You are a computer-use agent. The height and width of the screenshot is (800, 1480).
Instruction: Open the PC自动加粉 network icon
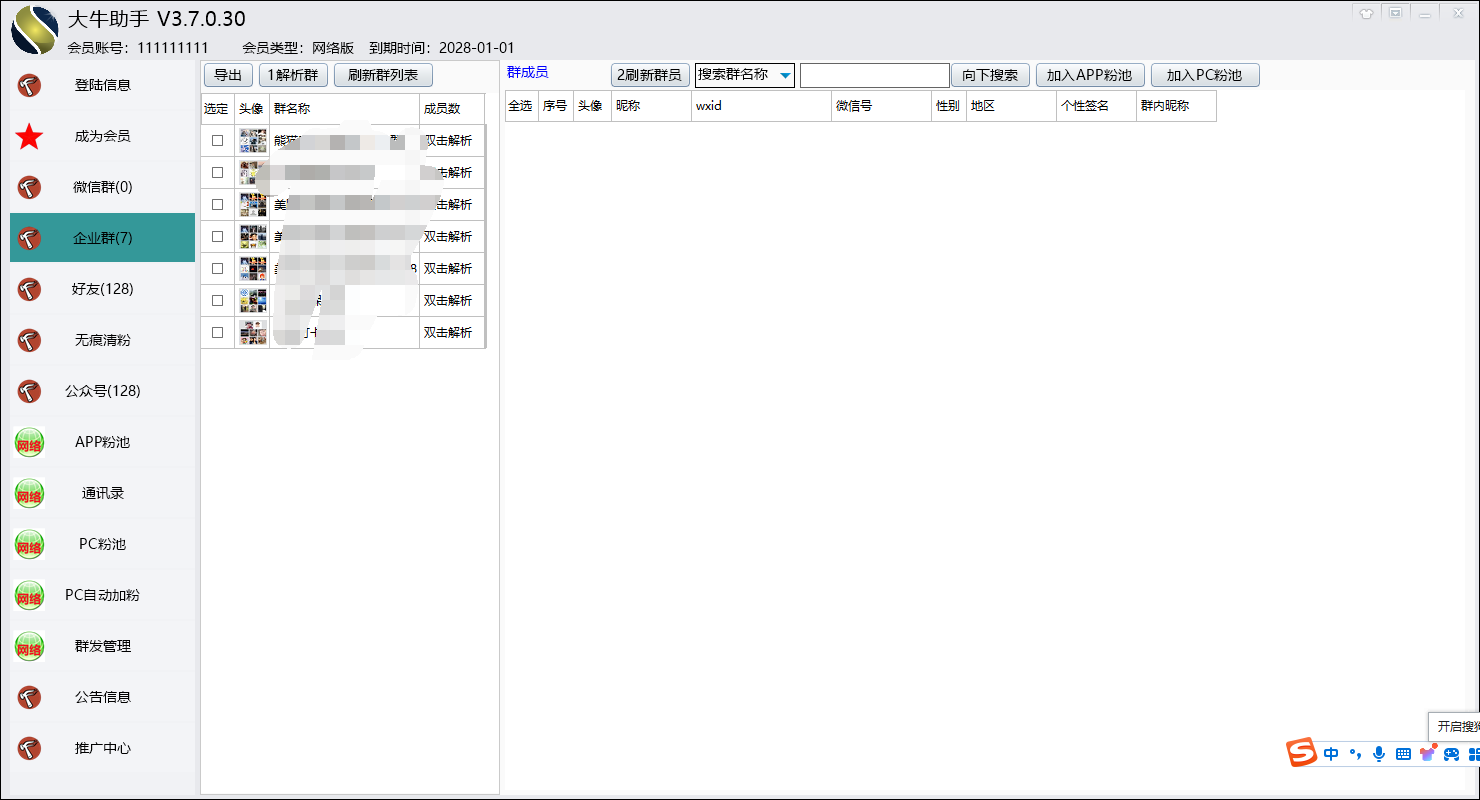29,595
